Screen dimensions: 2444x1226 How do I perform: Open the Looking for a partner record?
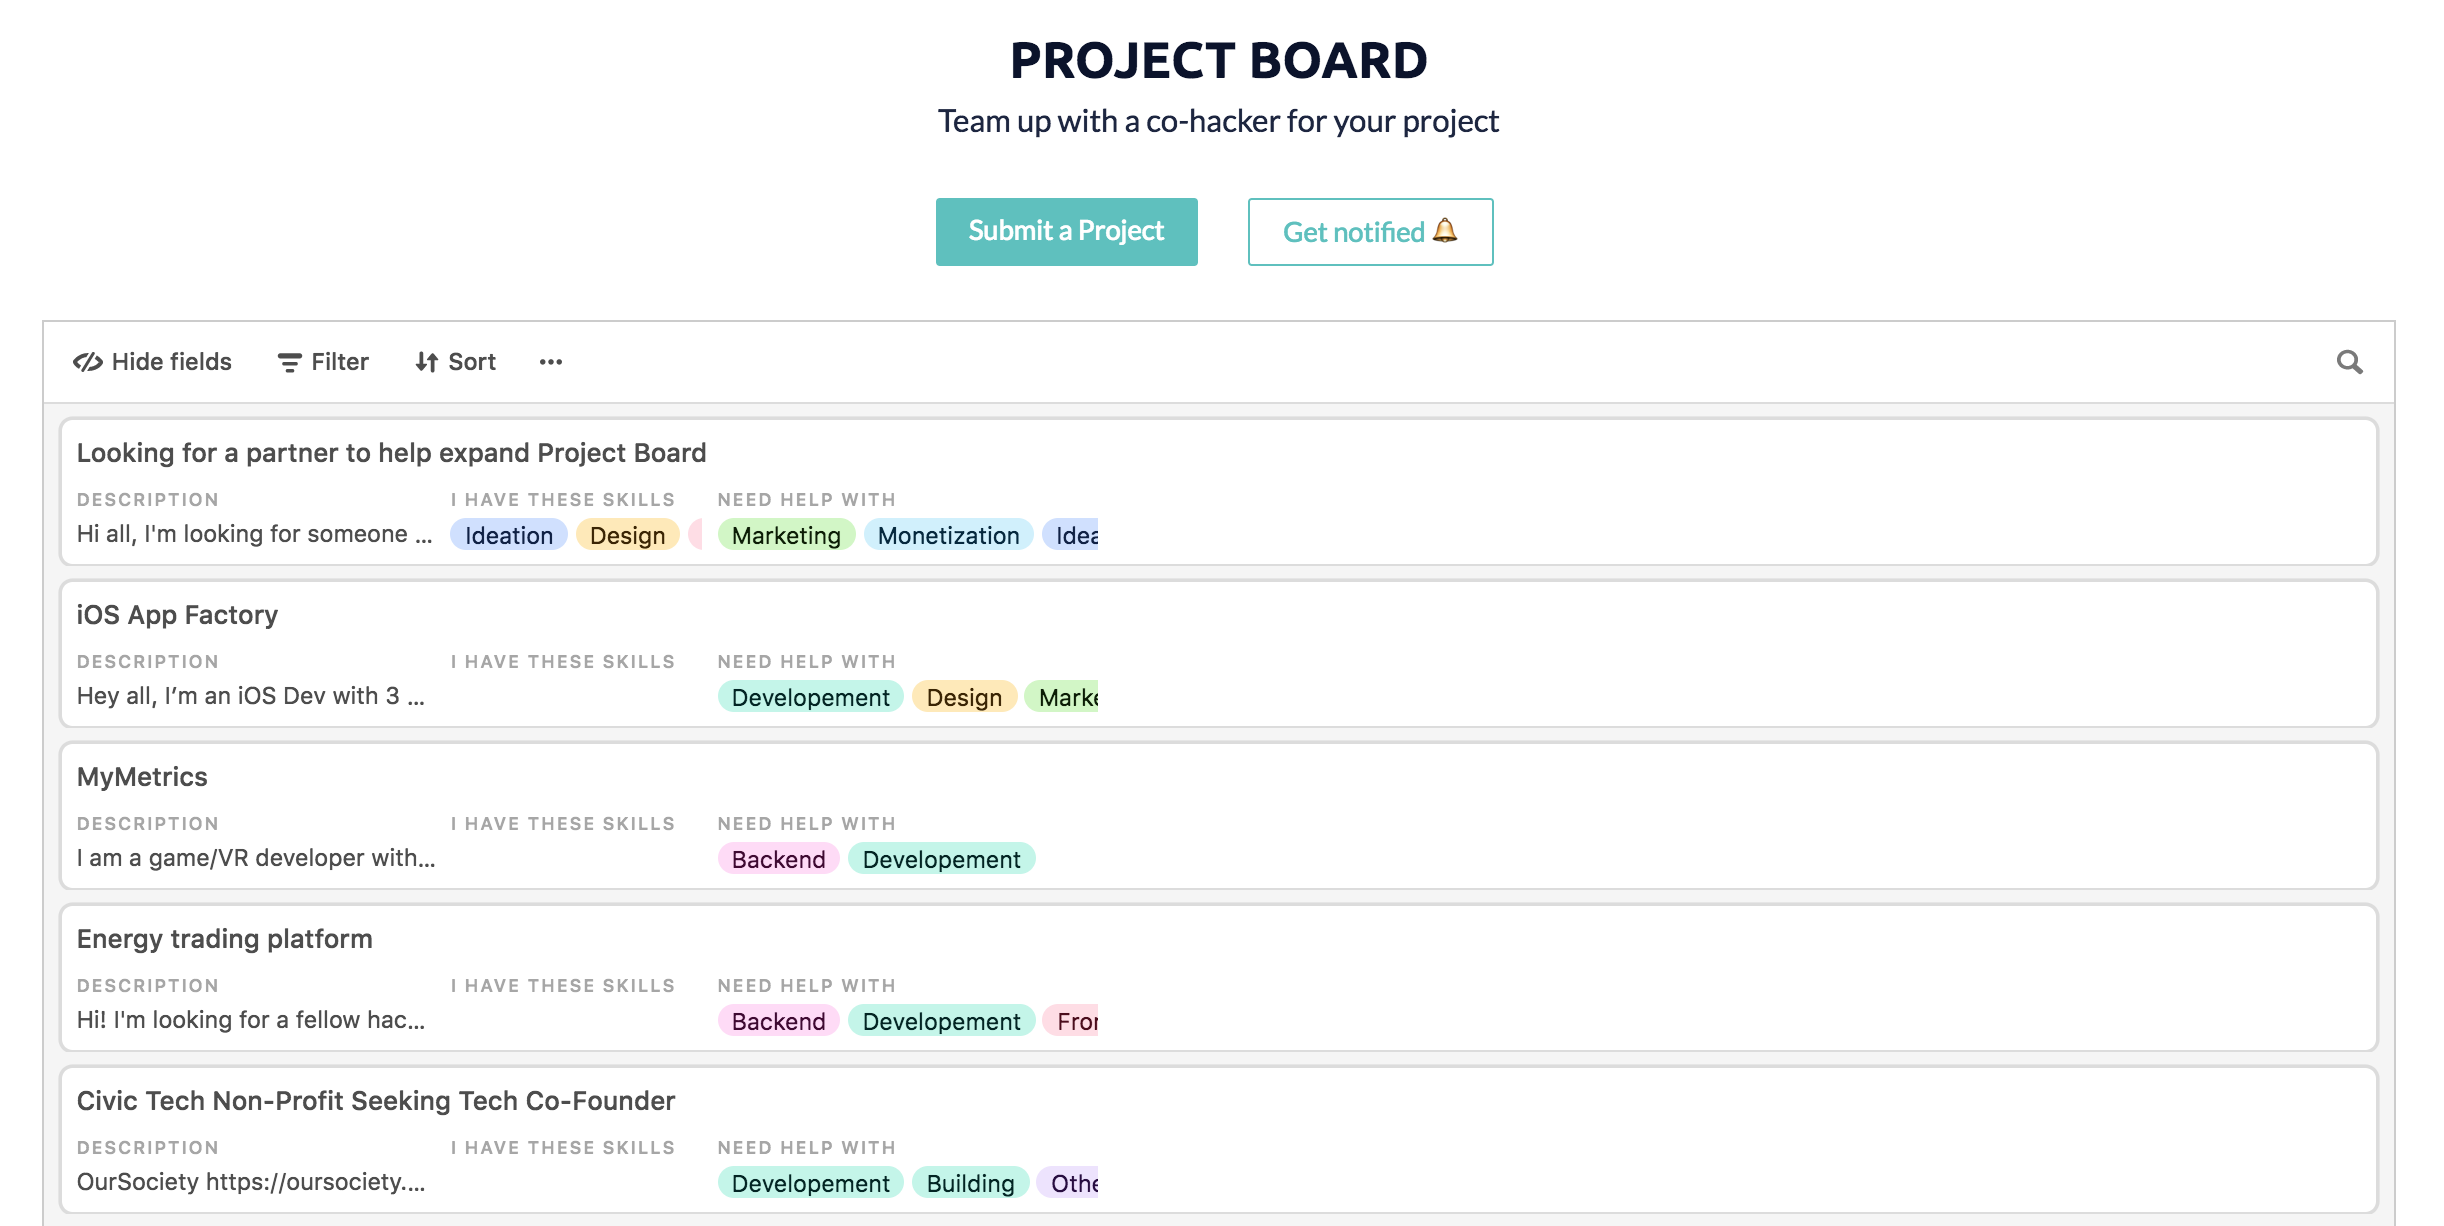(x=392, y=452)
